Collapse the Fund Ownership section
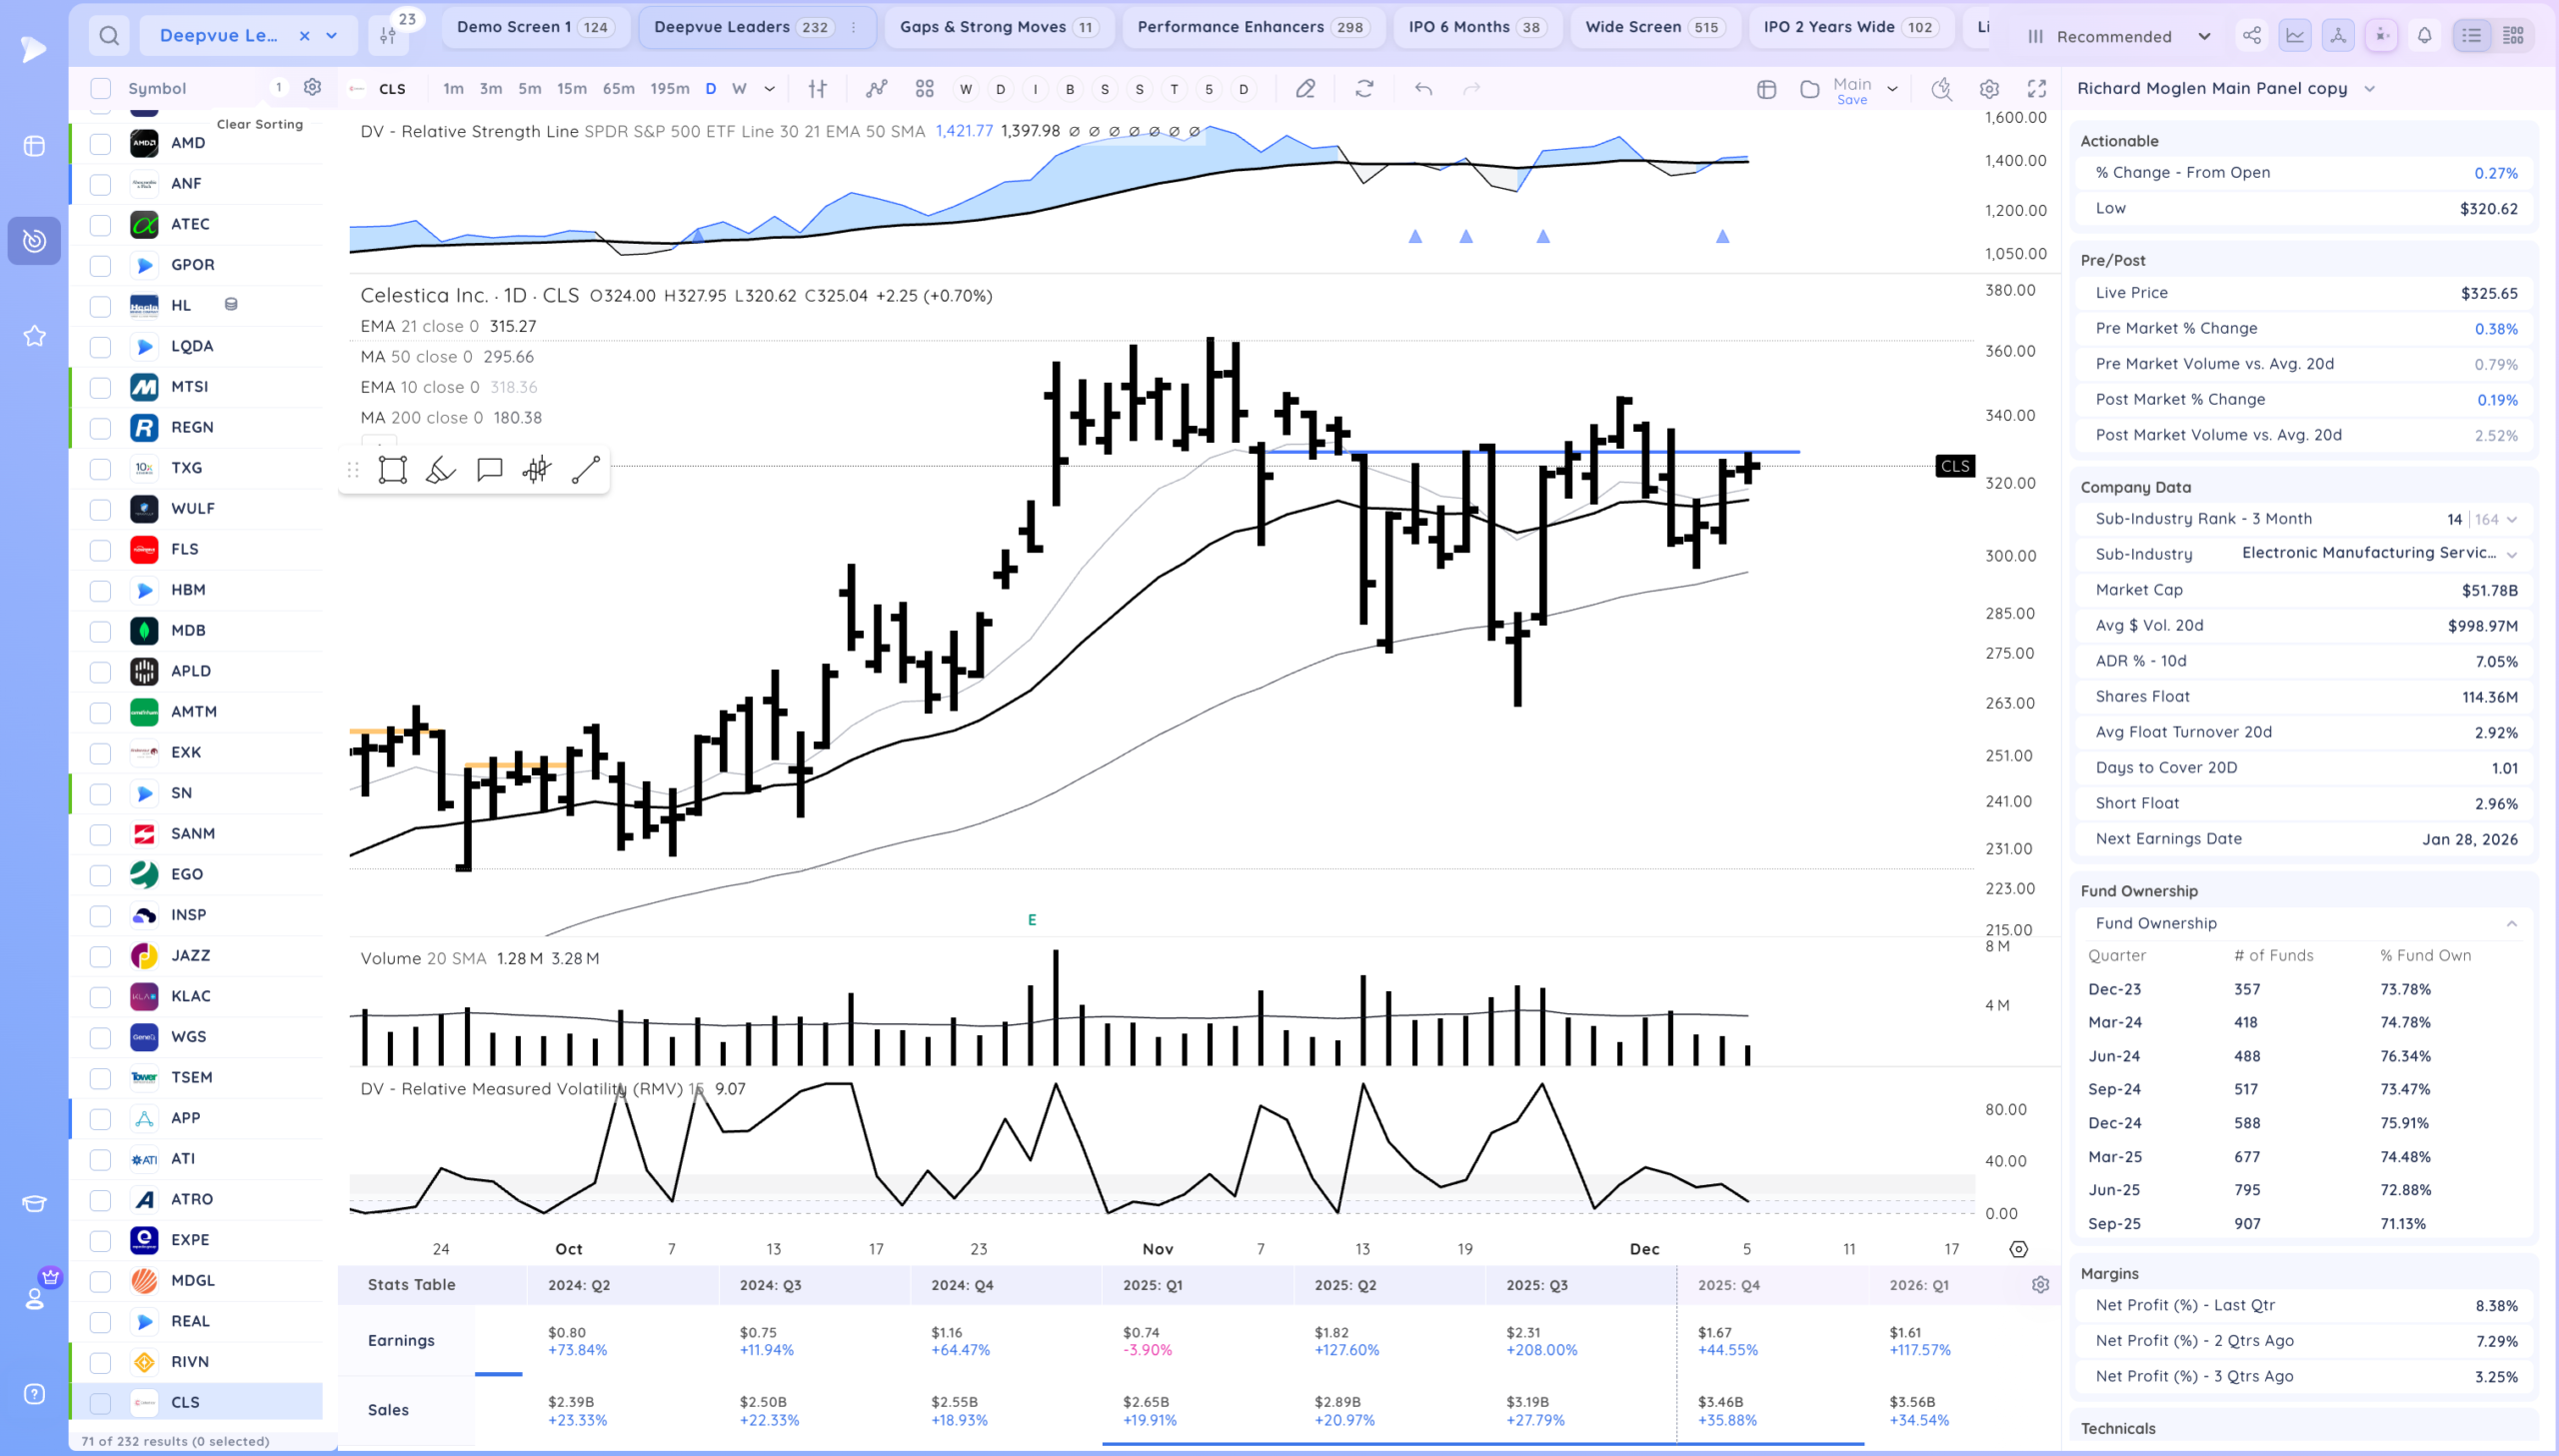 coord(2511,923)
